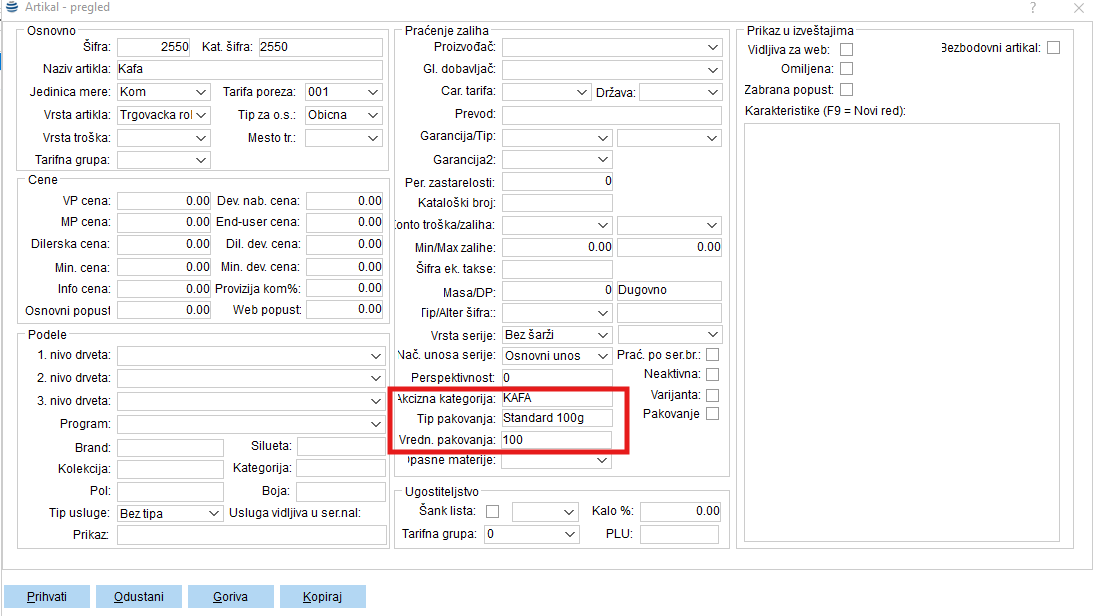Click the Goriva button
Screen dimensions: 1100x616
click(230, 597)
